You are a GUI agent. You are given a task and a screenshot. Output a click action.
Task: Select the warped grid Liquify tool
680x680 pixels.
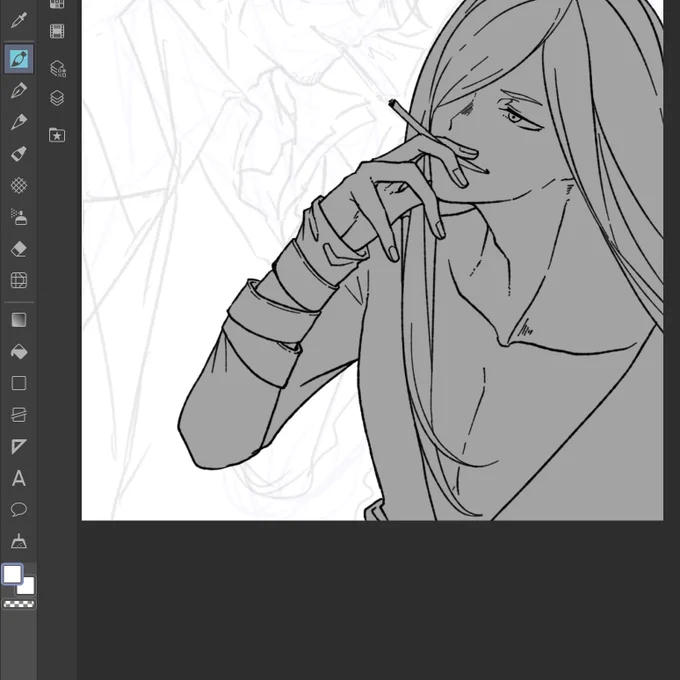pos(19,280)
